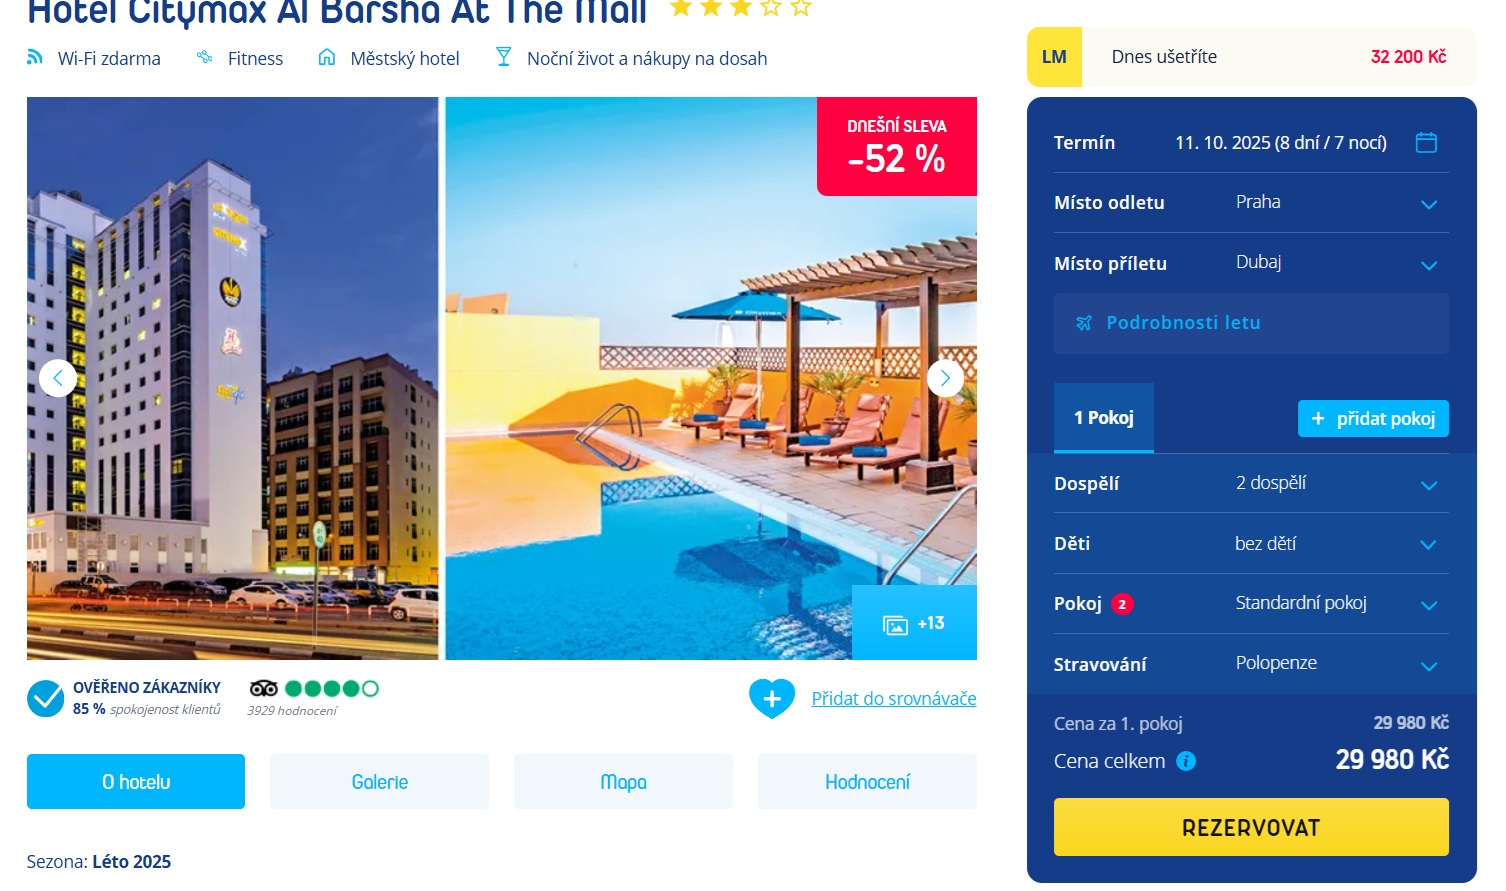The image size is (1506, 891).
Task: Show the next hotel photo
Action: tap(945, 378)
